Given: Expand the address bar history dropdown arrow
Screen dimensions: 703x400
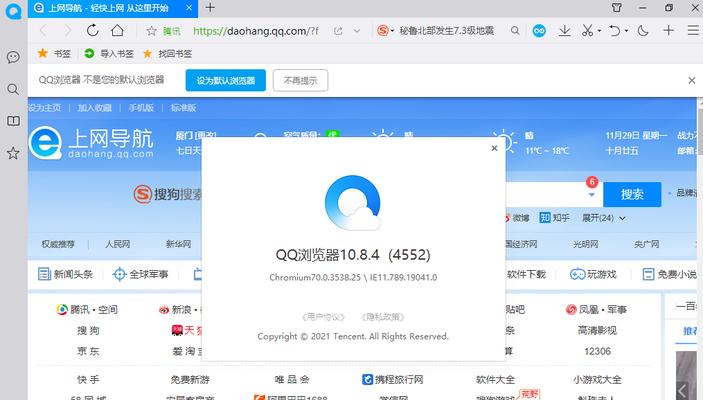Looking at the screenshot, I should tap(357, 31).
